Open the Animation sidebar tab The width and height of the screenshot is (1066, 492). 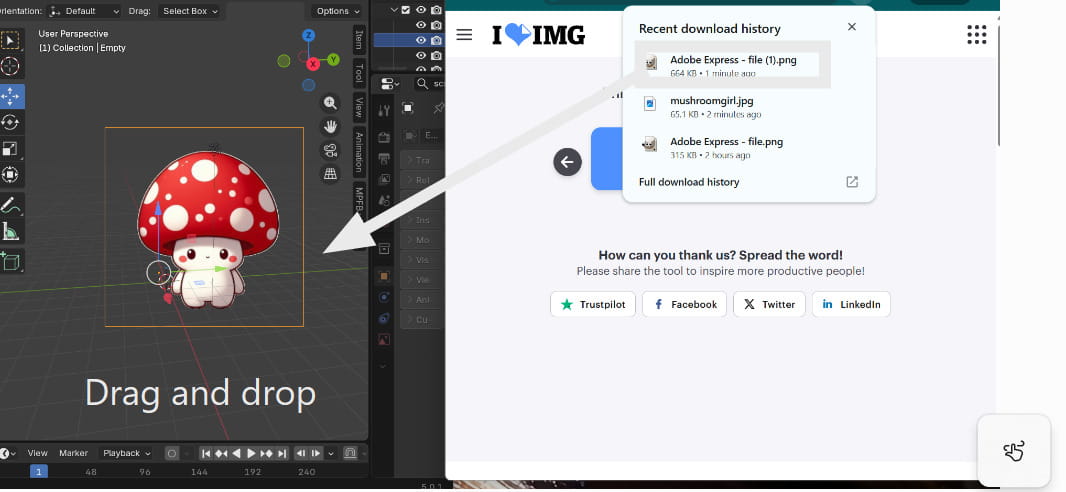pos(359,153)
